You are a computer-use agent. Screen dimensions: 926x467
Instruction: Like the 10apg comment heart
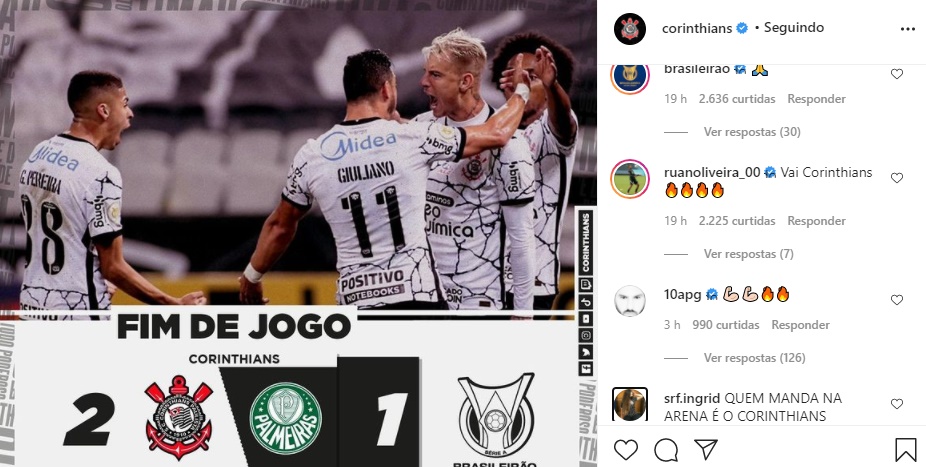896,300
